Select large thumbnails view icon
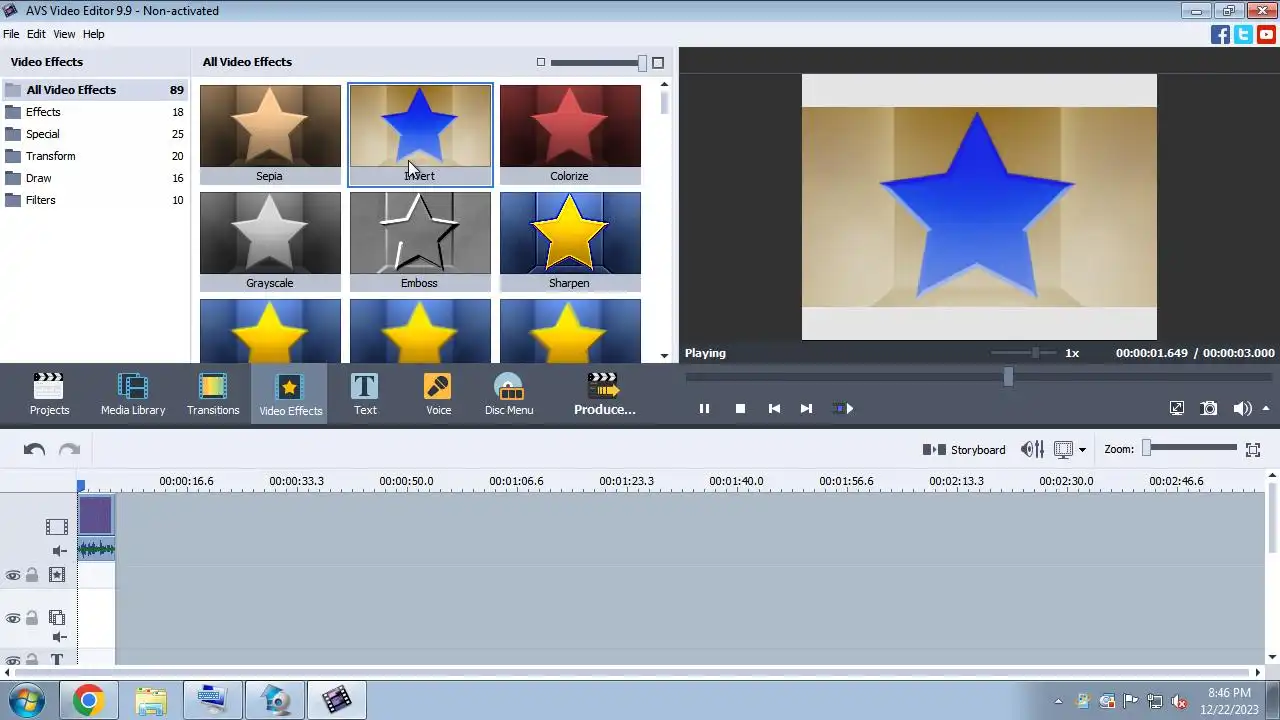This screenshot has width=1280, height=720. click(x=658, y=62)
